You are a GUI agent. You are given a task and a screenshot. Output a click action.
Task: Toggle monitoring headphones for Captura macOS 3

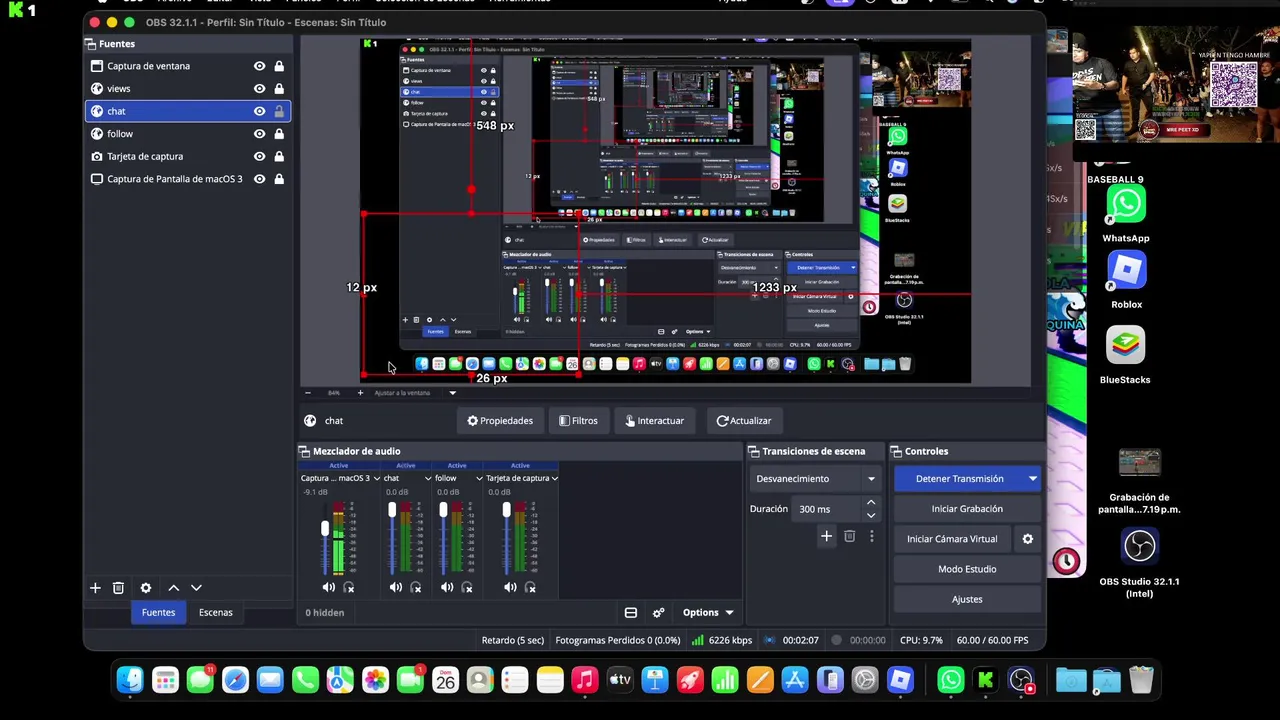click(x=349, y=587)
